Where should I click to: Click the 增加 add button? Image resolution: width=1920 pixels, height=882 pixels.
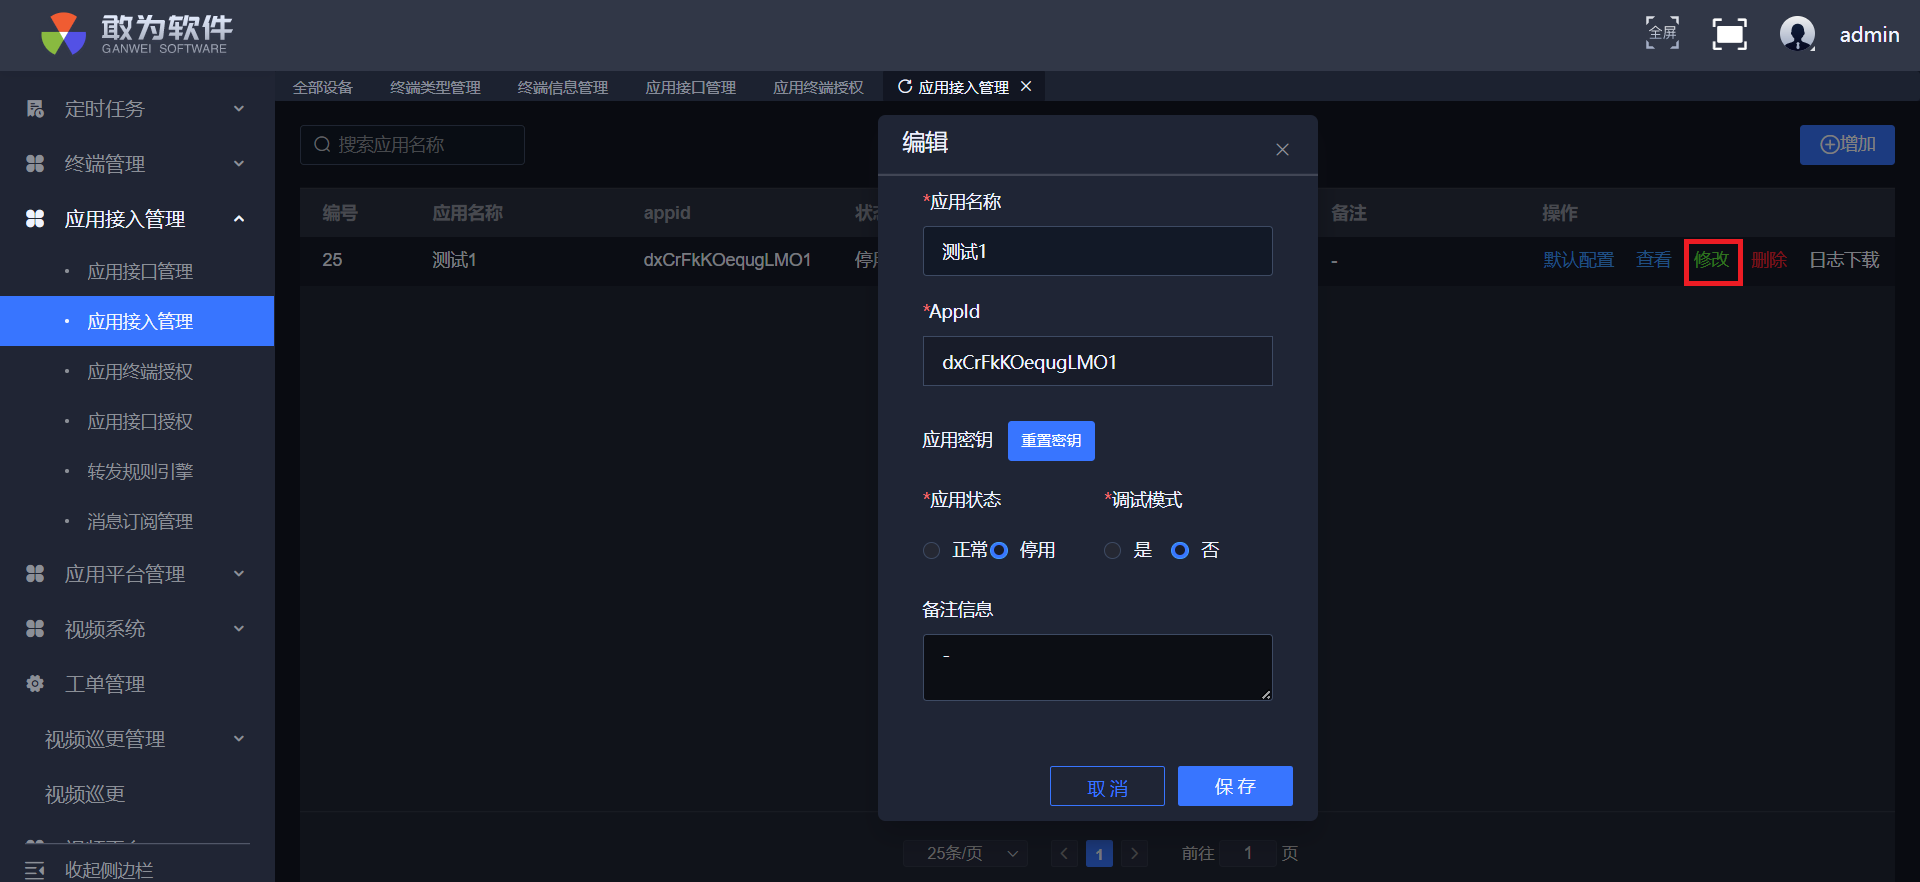click(1847, 145)
